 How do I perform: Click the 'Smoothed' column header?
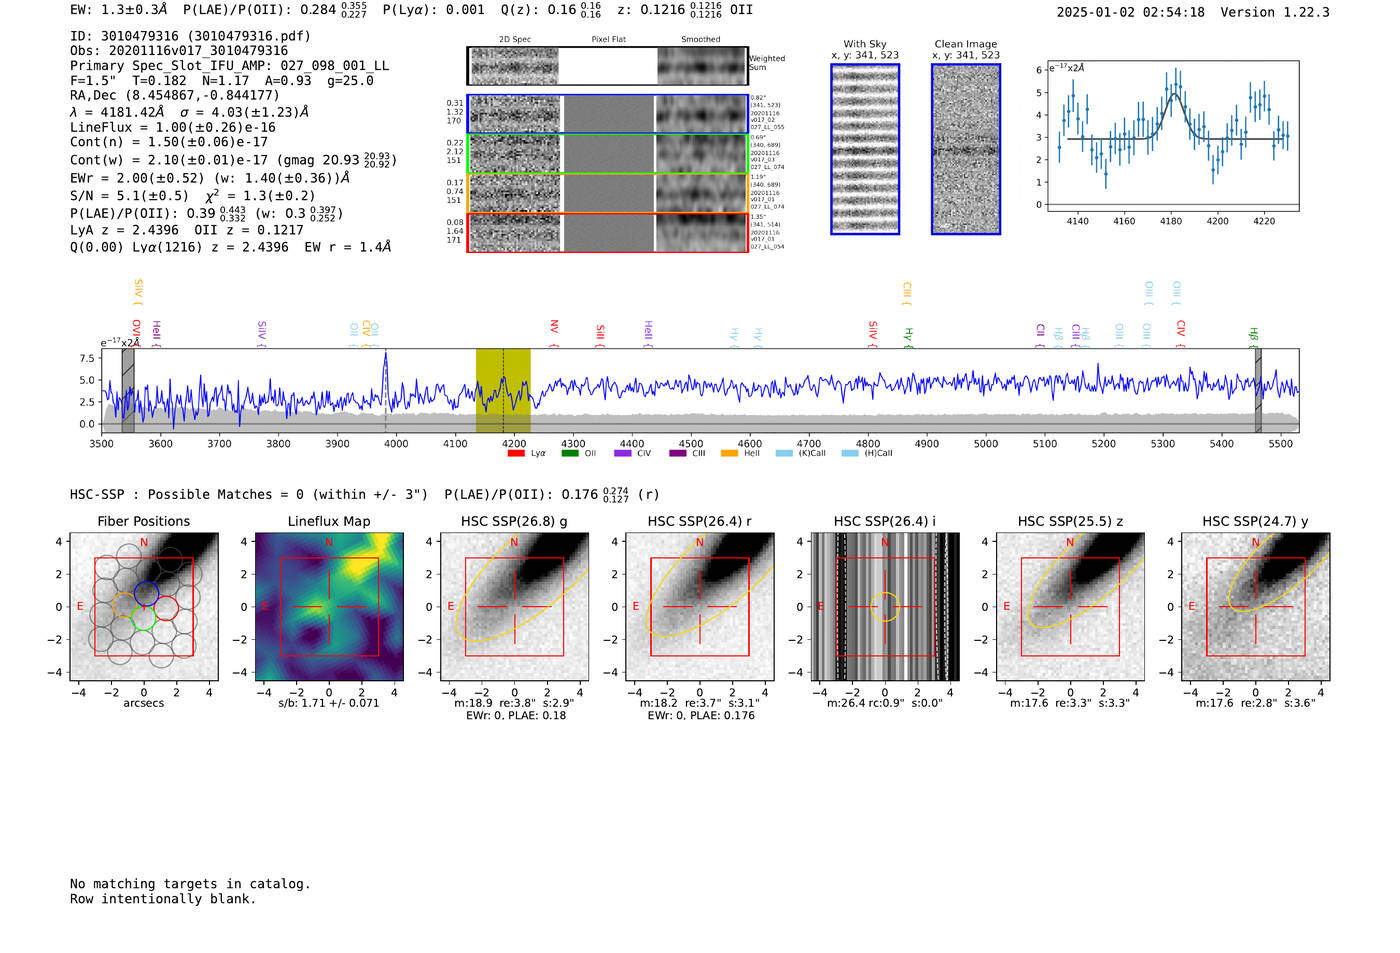[700, 40]
